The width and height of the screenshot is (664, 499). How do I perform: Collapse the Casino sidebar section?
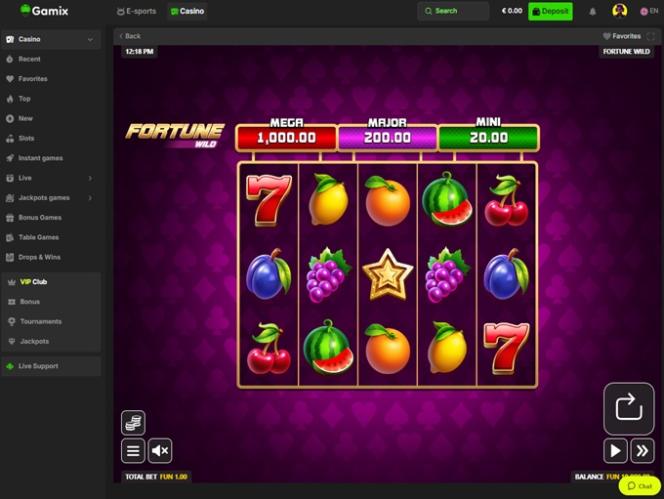(90, 39)
